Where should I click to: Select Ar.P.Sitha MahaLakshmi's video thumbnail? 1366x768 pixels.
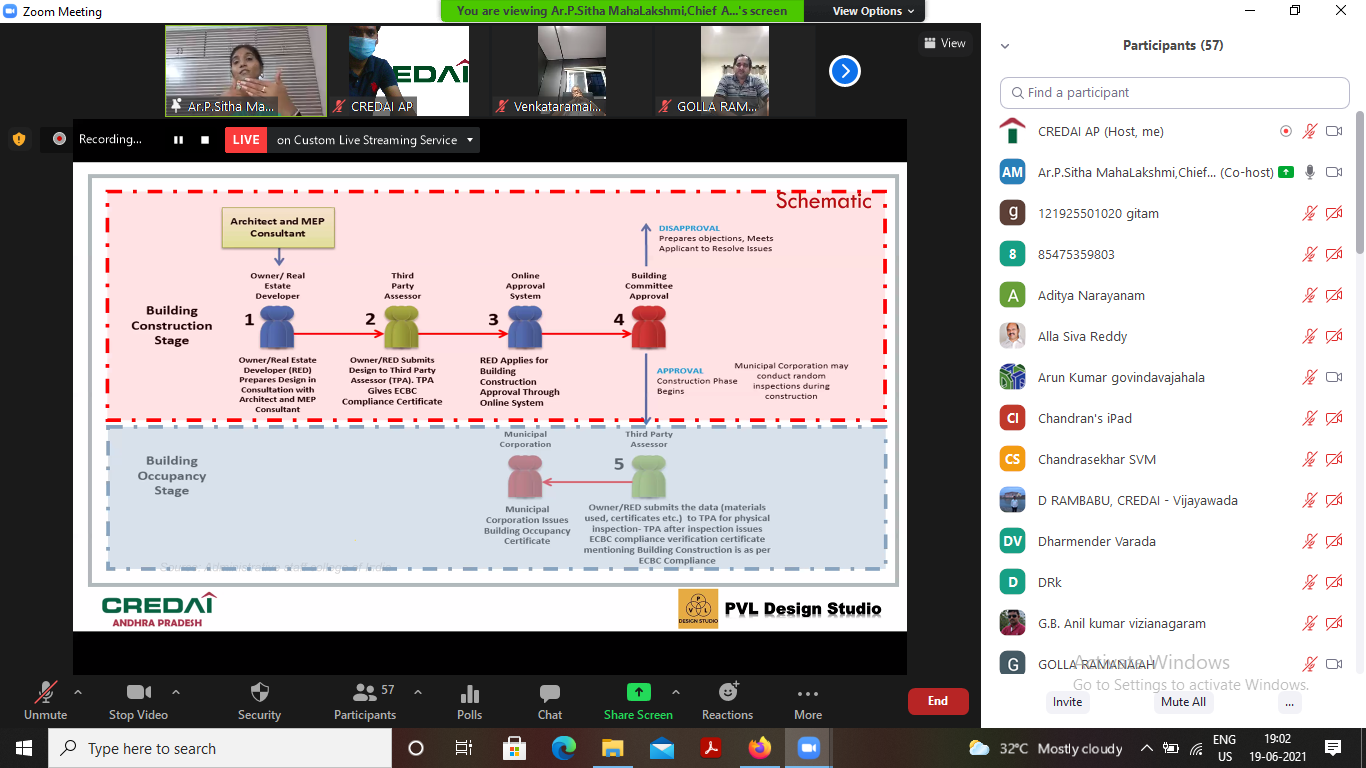pyautogui.click(x=246, y=71)
